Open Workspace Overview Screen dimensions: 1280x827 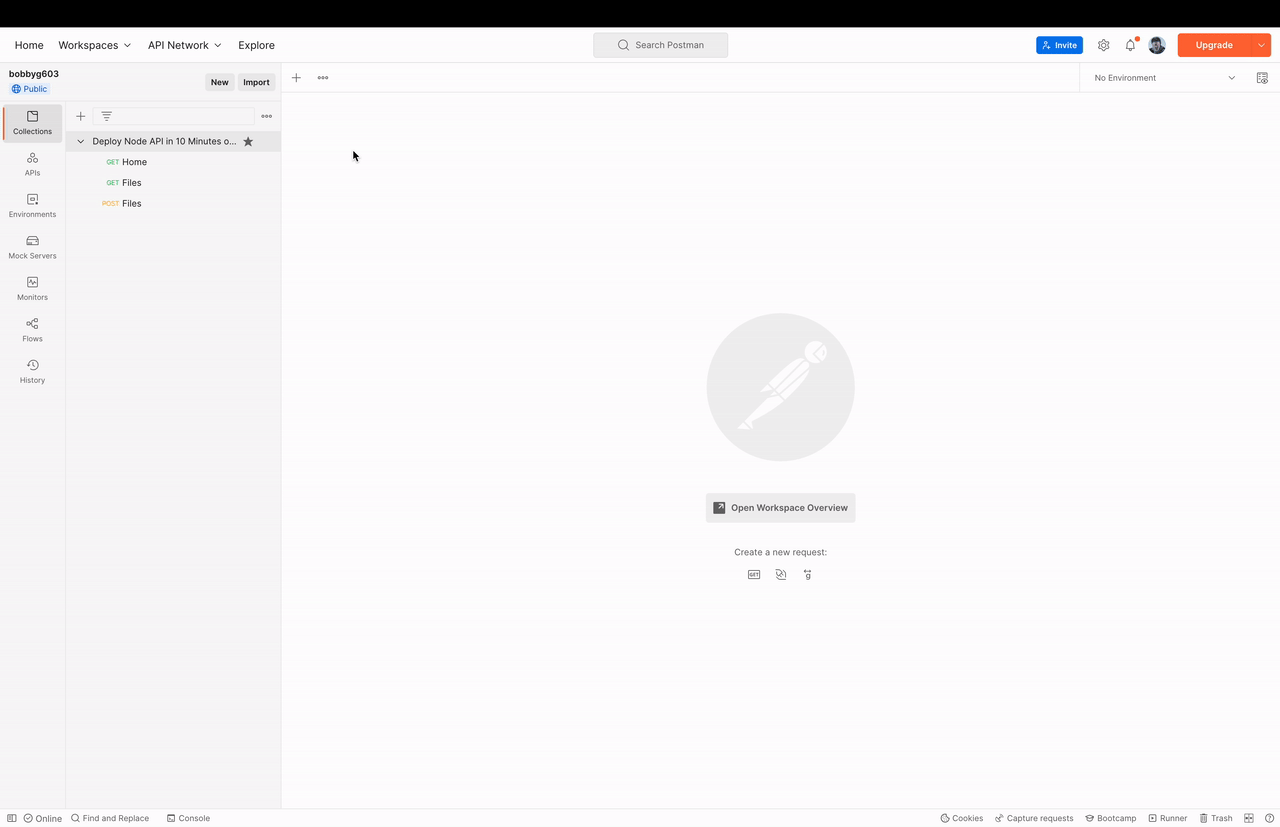tap(780, 507)
